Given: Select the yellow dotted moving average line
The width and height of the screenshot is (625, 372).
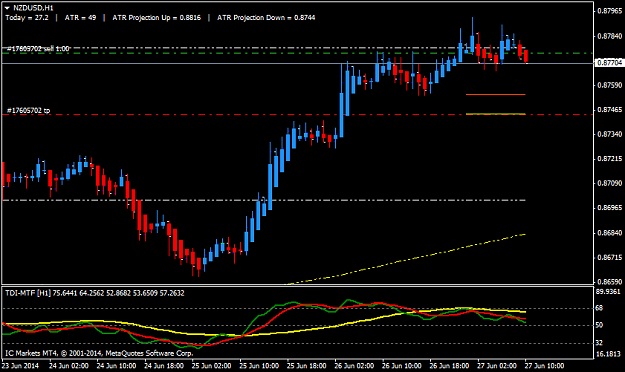Looking at the screenshot, I should point(407,260).
